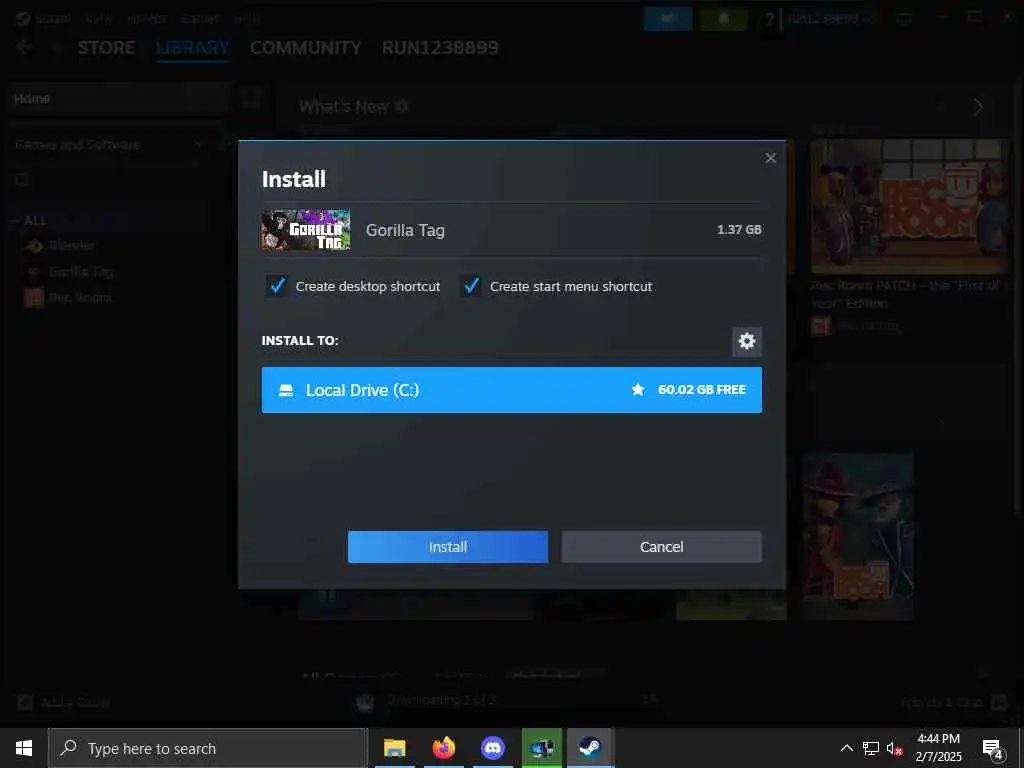Switch to the LIBRARY tab
Screen dimensions: 1024x768
click(193, 48)
